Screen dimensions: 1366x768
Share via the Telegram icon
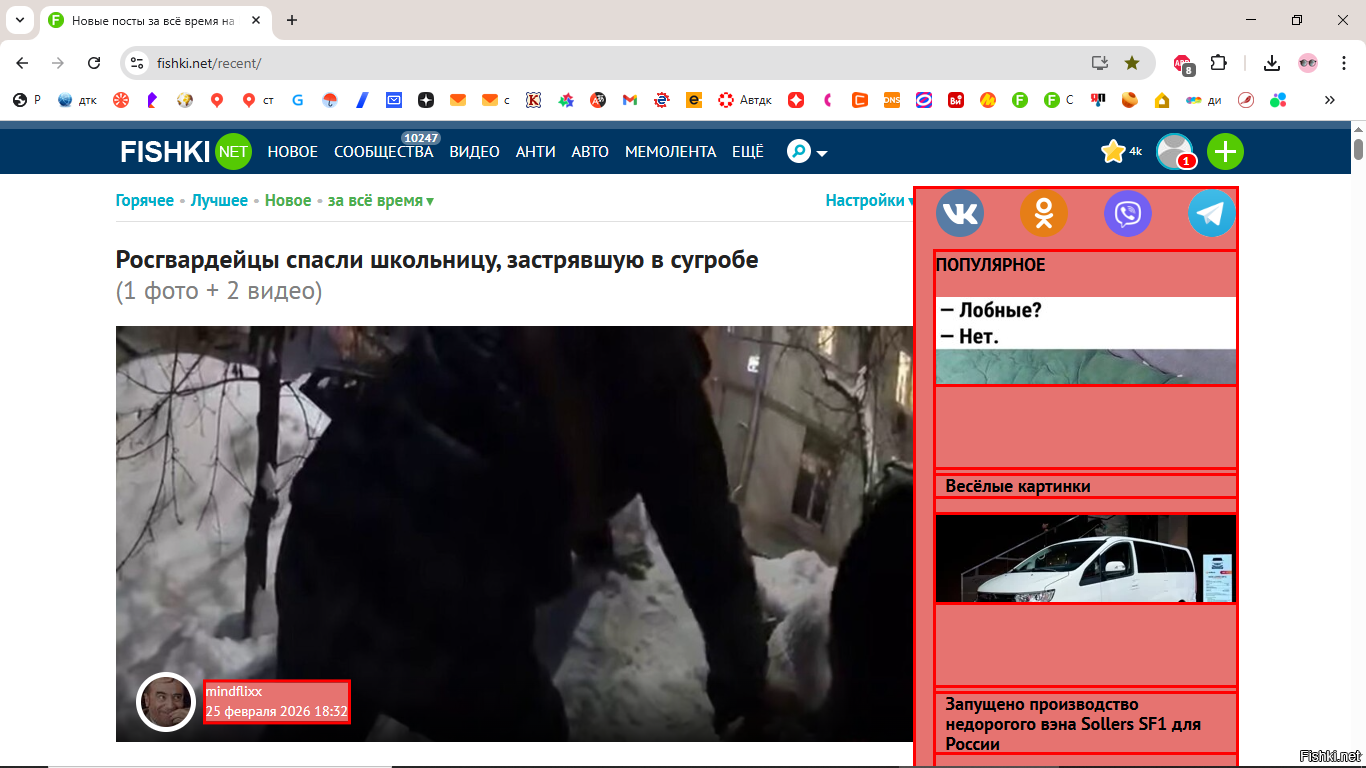click(x=1212, y=213)
